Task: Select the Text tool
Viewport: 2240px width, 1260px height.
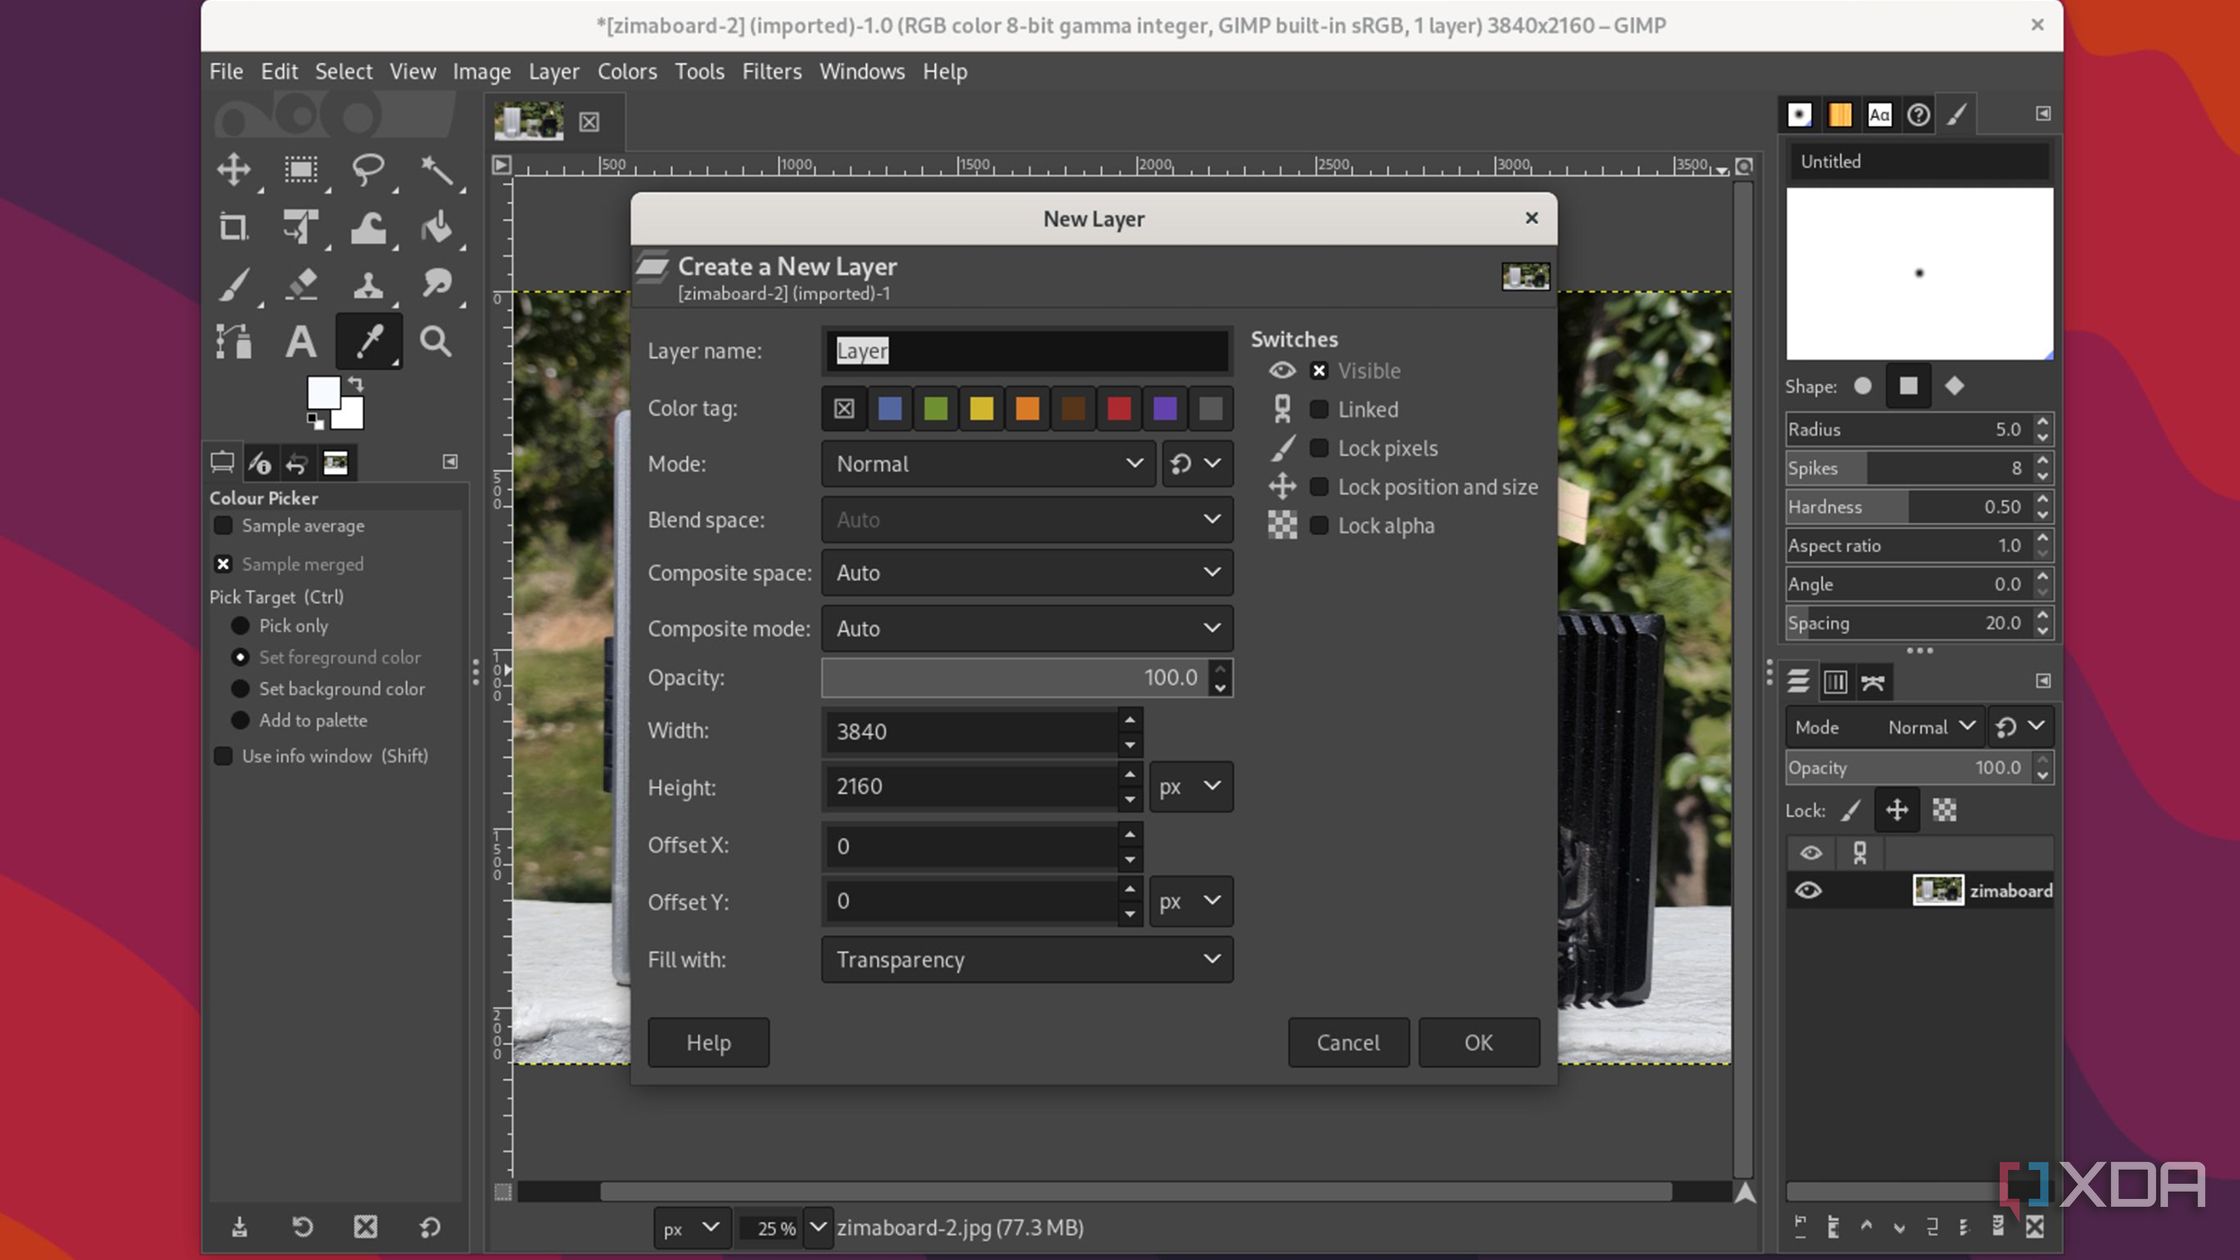Action: tap(301, 342)
